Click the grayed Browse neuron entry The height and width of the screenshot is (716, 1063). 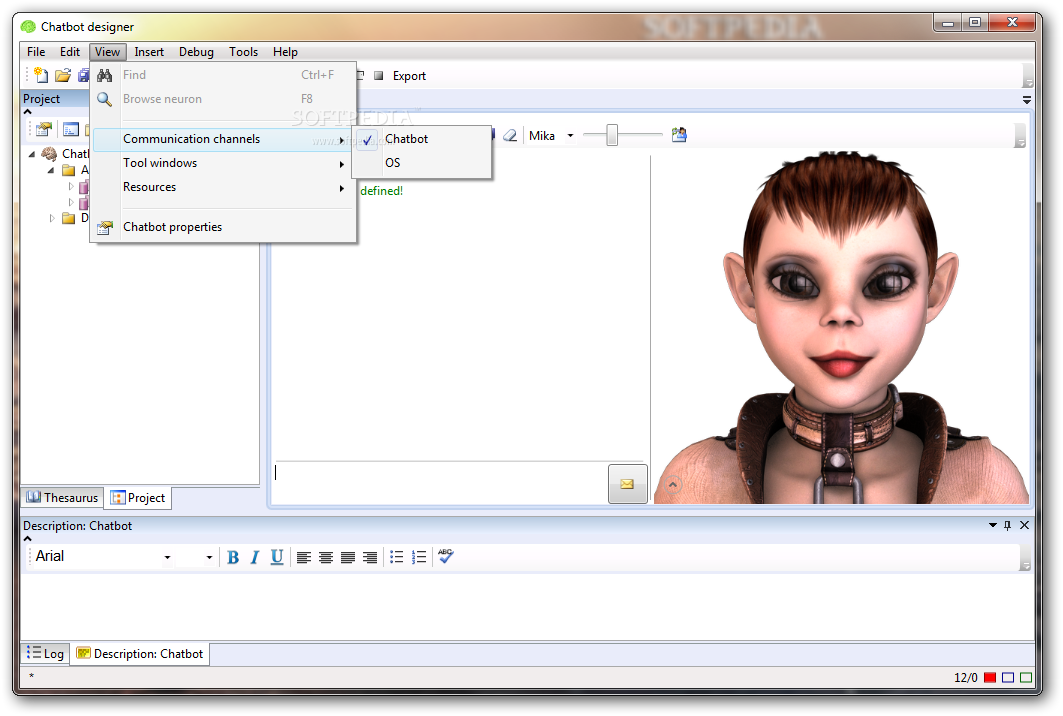pyautogui.click(x=222, y=99)
